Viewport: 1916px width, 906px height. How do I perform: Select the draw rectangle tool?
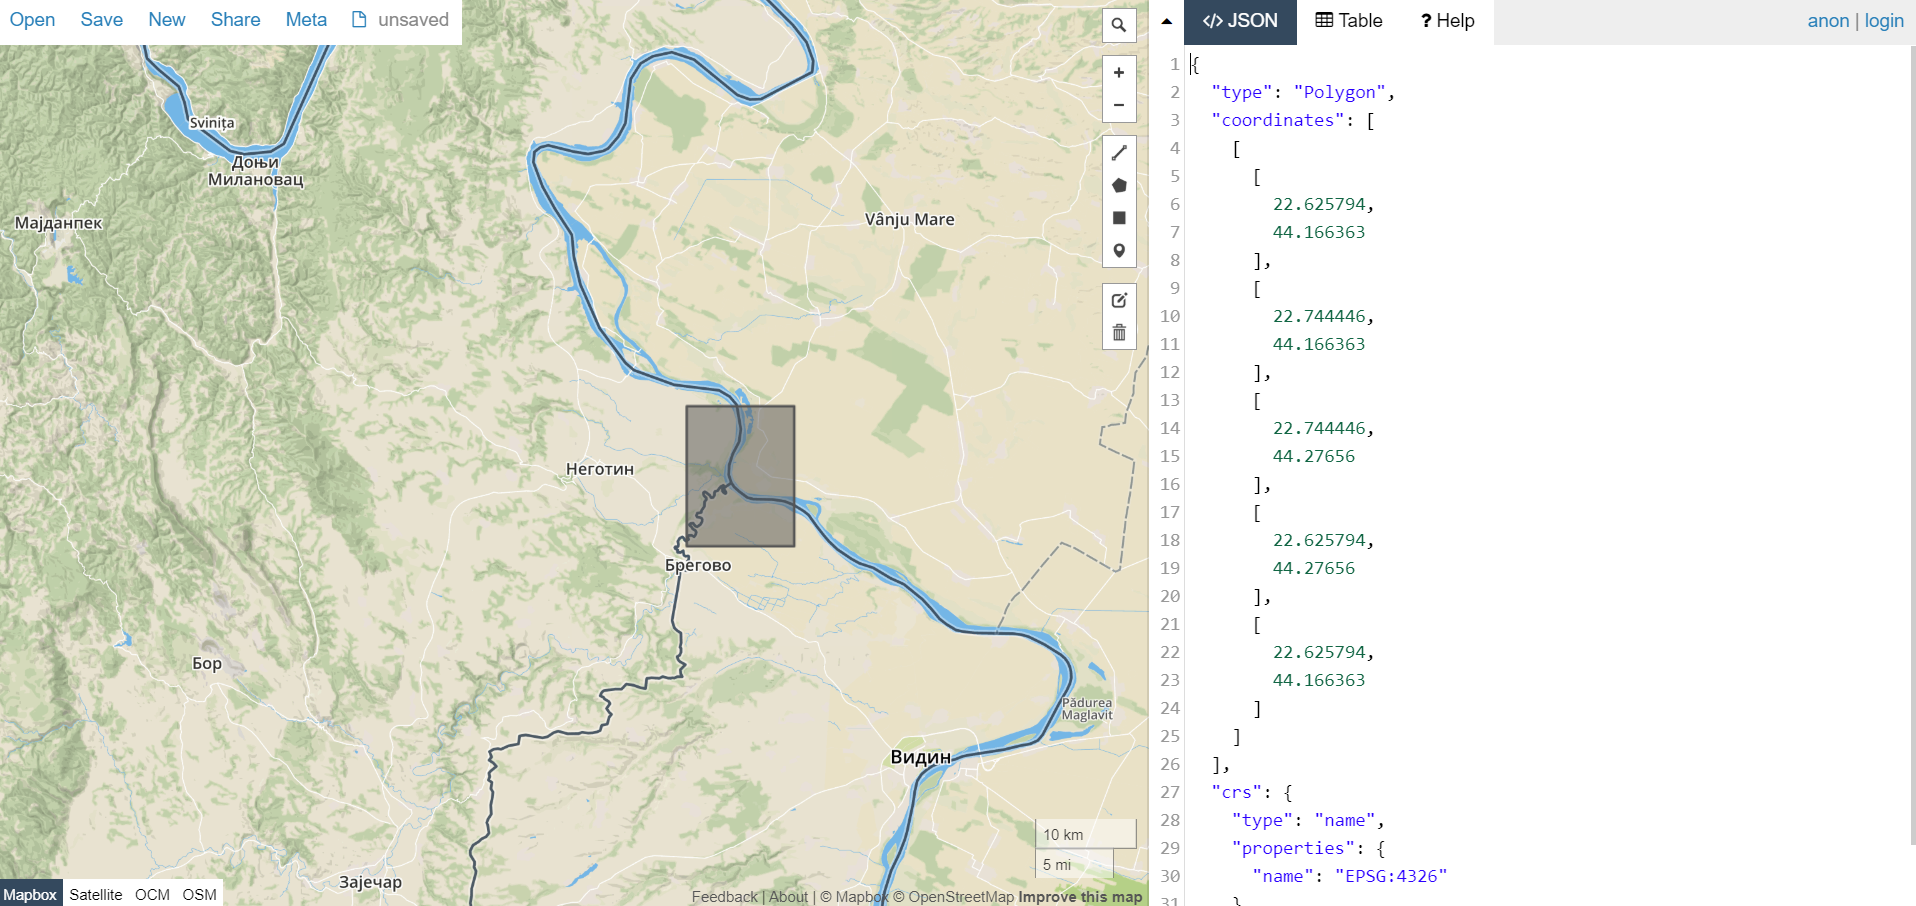(1119, 218)
